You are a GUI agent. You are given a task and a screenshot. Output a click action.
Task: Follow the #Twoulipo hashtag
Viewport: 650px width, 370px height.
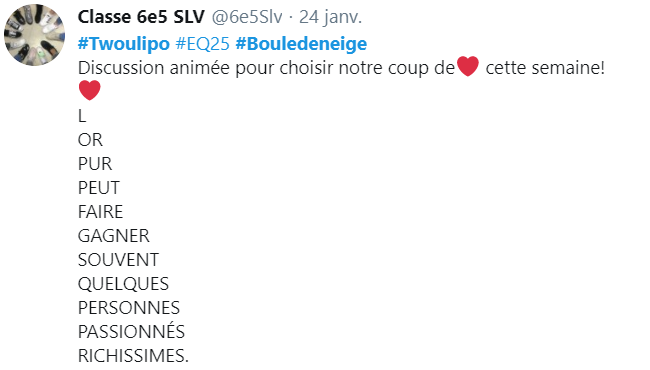coord(124,44)
